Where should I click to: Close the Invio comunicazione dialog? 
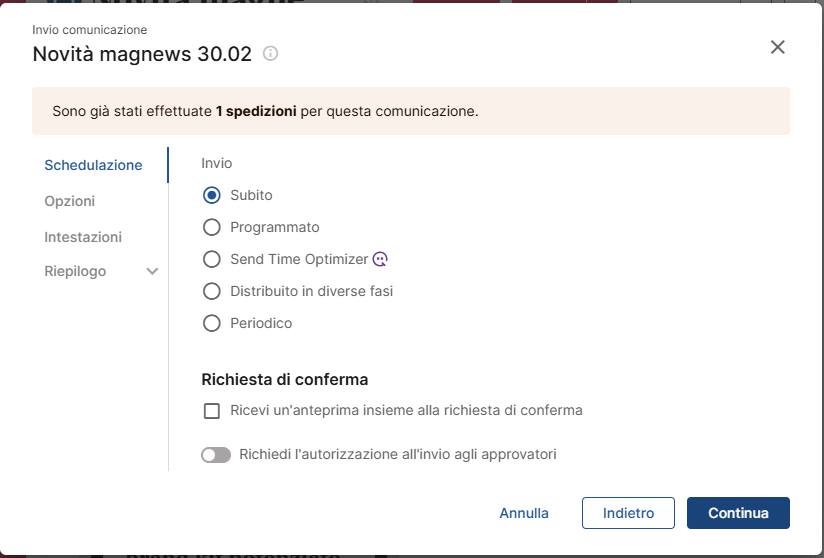tap(778, 47)
